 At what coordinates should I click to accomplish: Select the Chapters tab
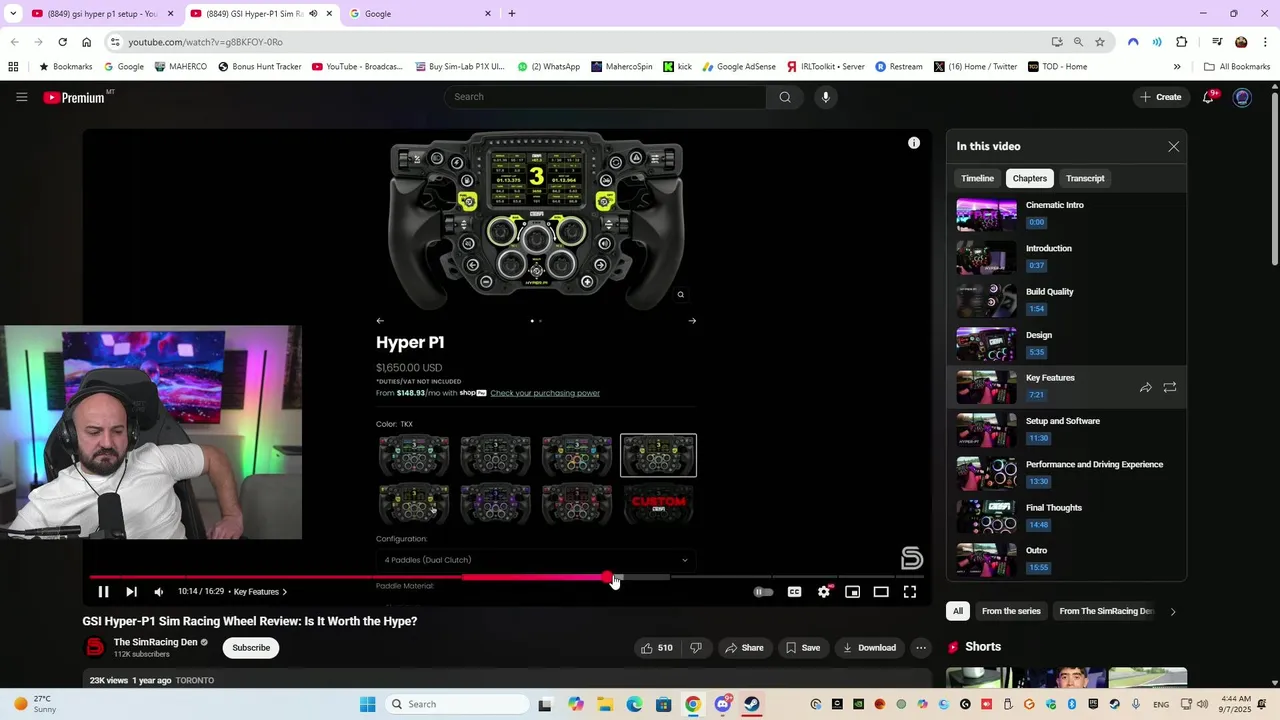(x=1029, y=178)
